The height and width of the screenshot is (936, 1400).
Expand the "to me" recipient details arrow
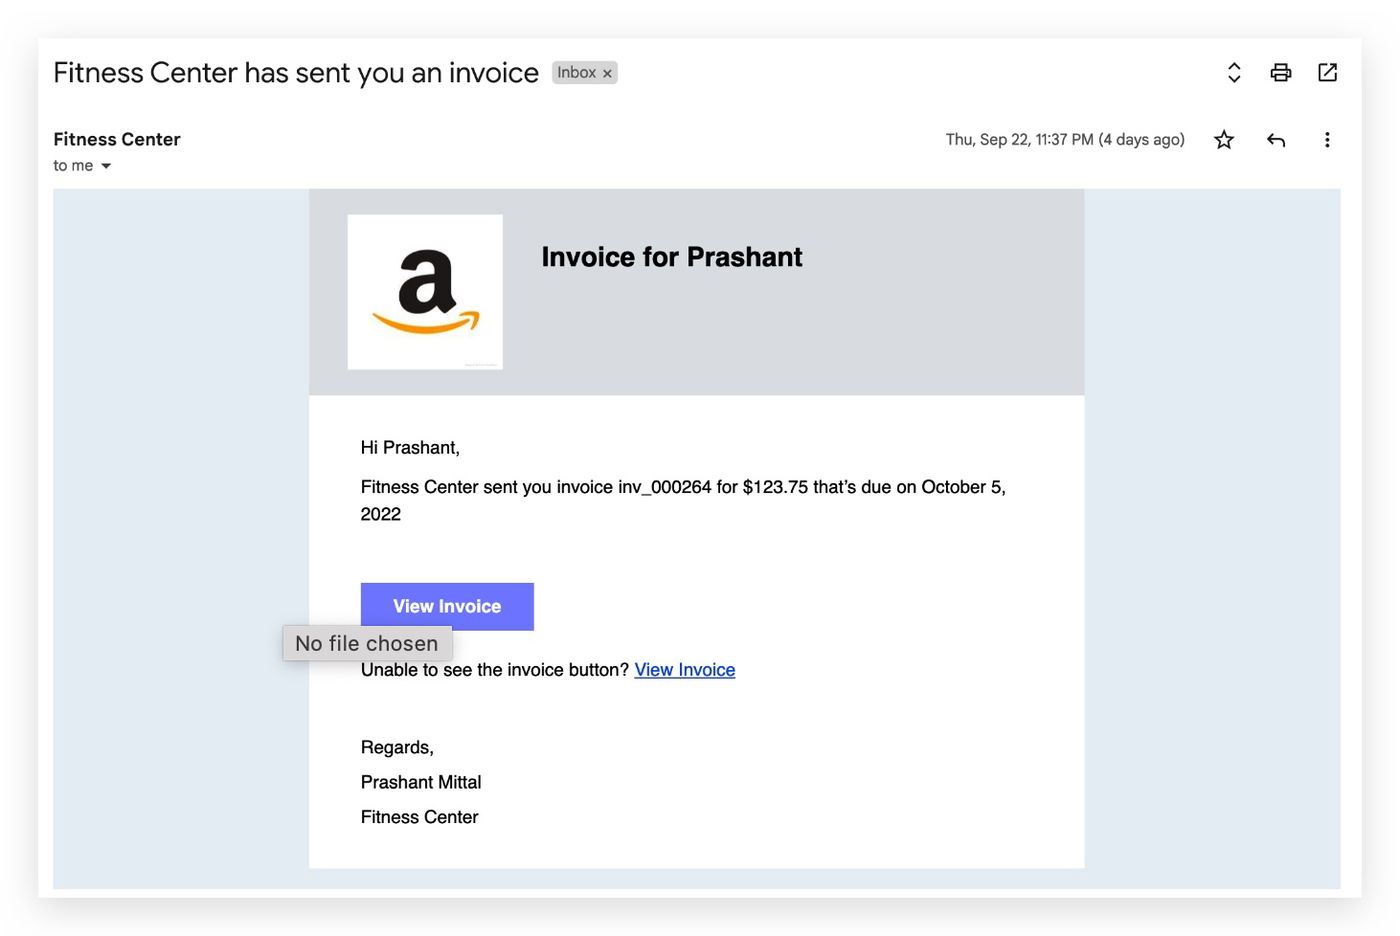[106, 166]
